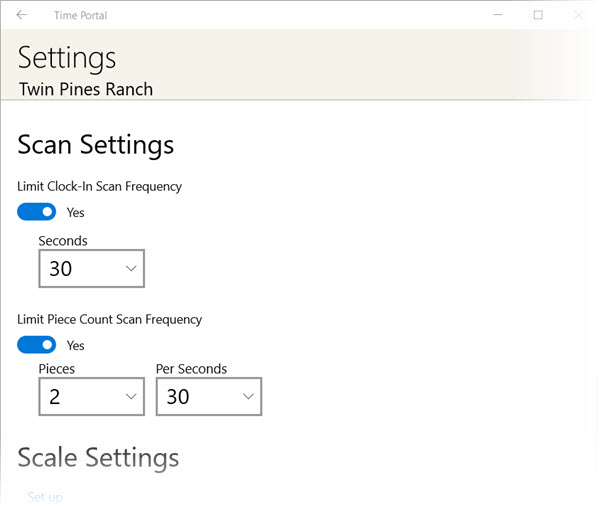Viewport: 600px width, 510px height.
Task: Click the Scale Settings heading
Action: [98, 458]
